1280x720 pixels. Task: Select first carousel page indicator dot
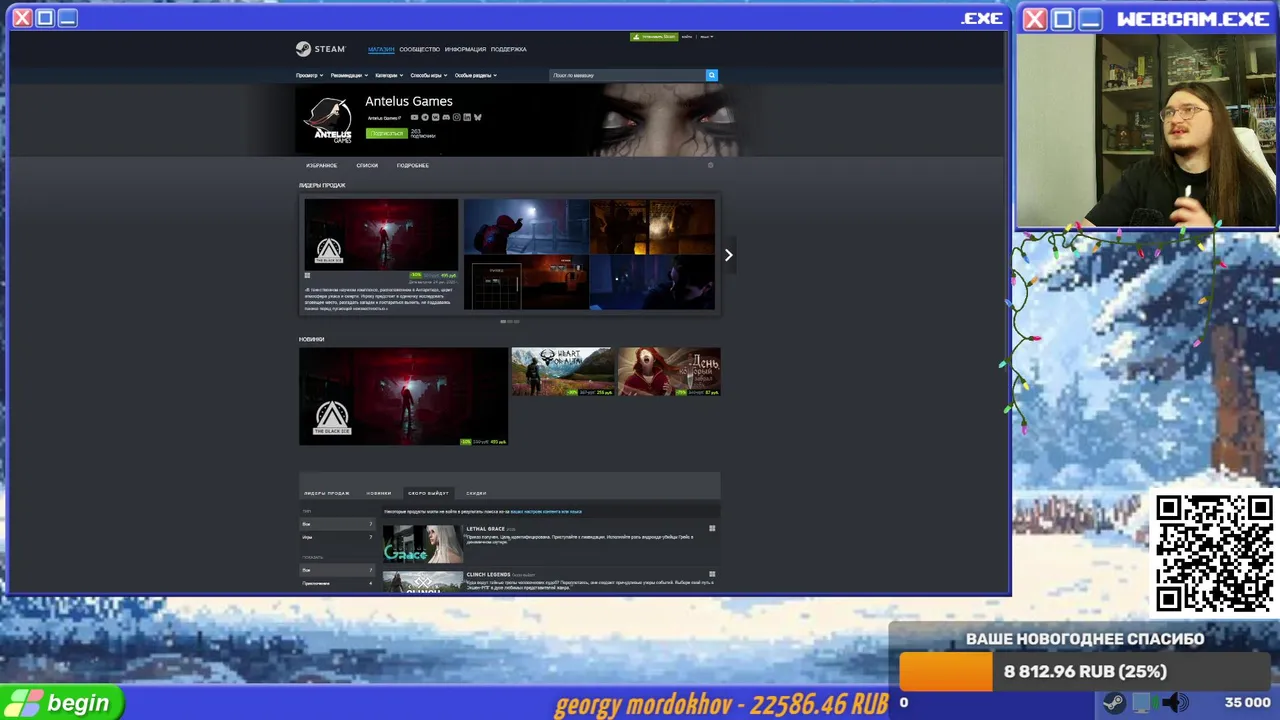(503, 321)
